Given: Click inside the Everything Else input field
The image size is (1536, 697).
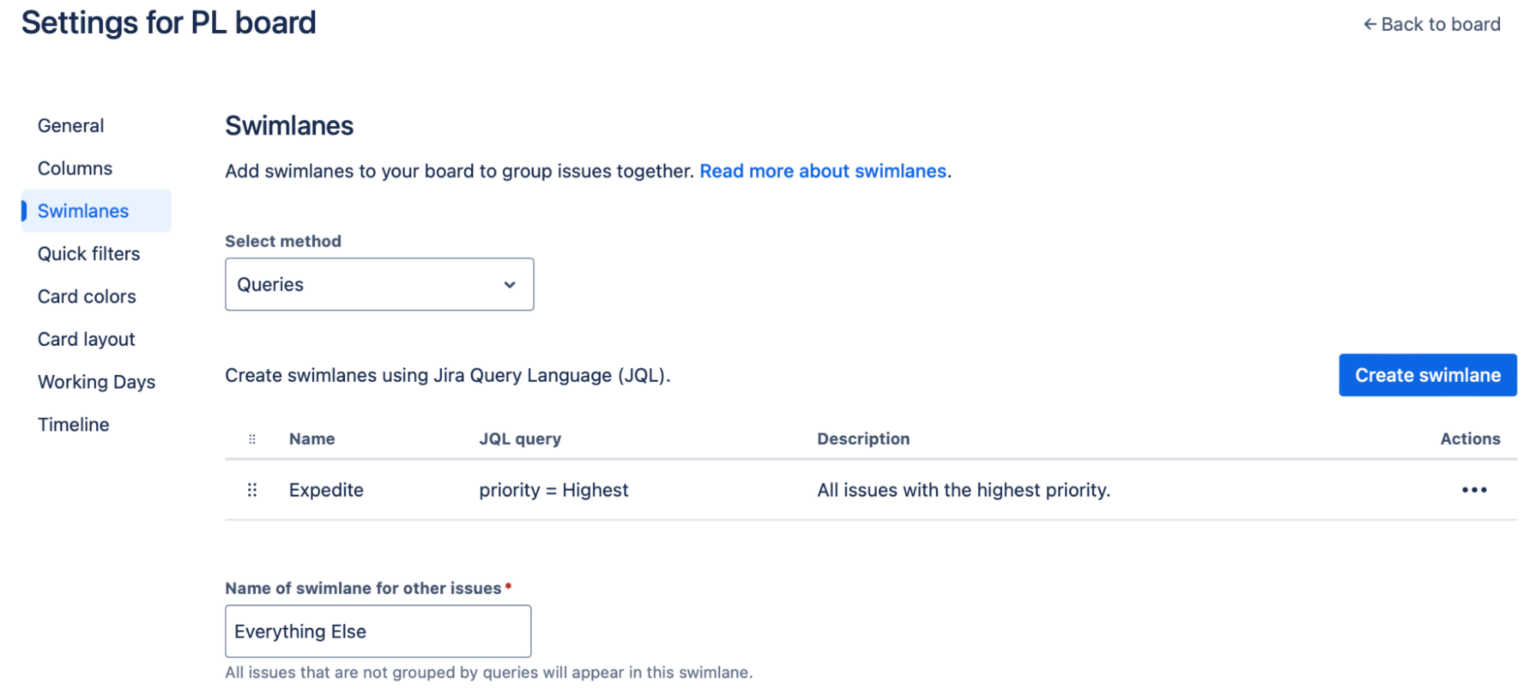Looking at the screenshot, I should pos(378,631).
